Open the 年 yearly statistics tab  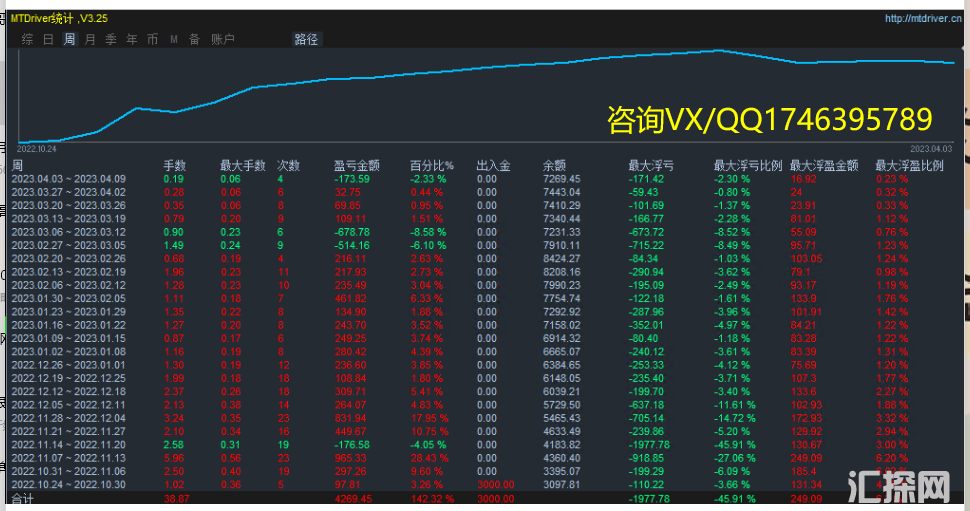click(132, 39)
